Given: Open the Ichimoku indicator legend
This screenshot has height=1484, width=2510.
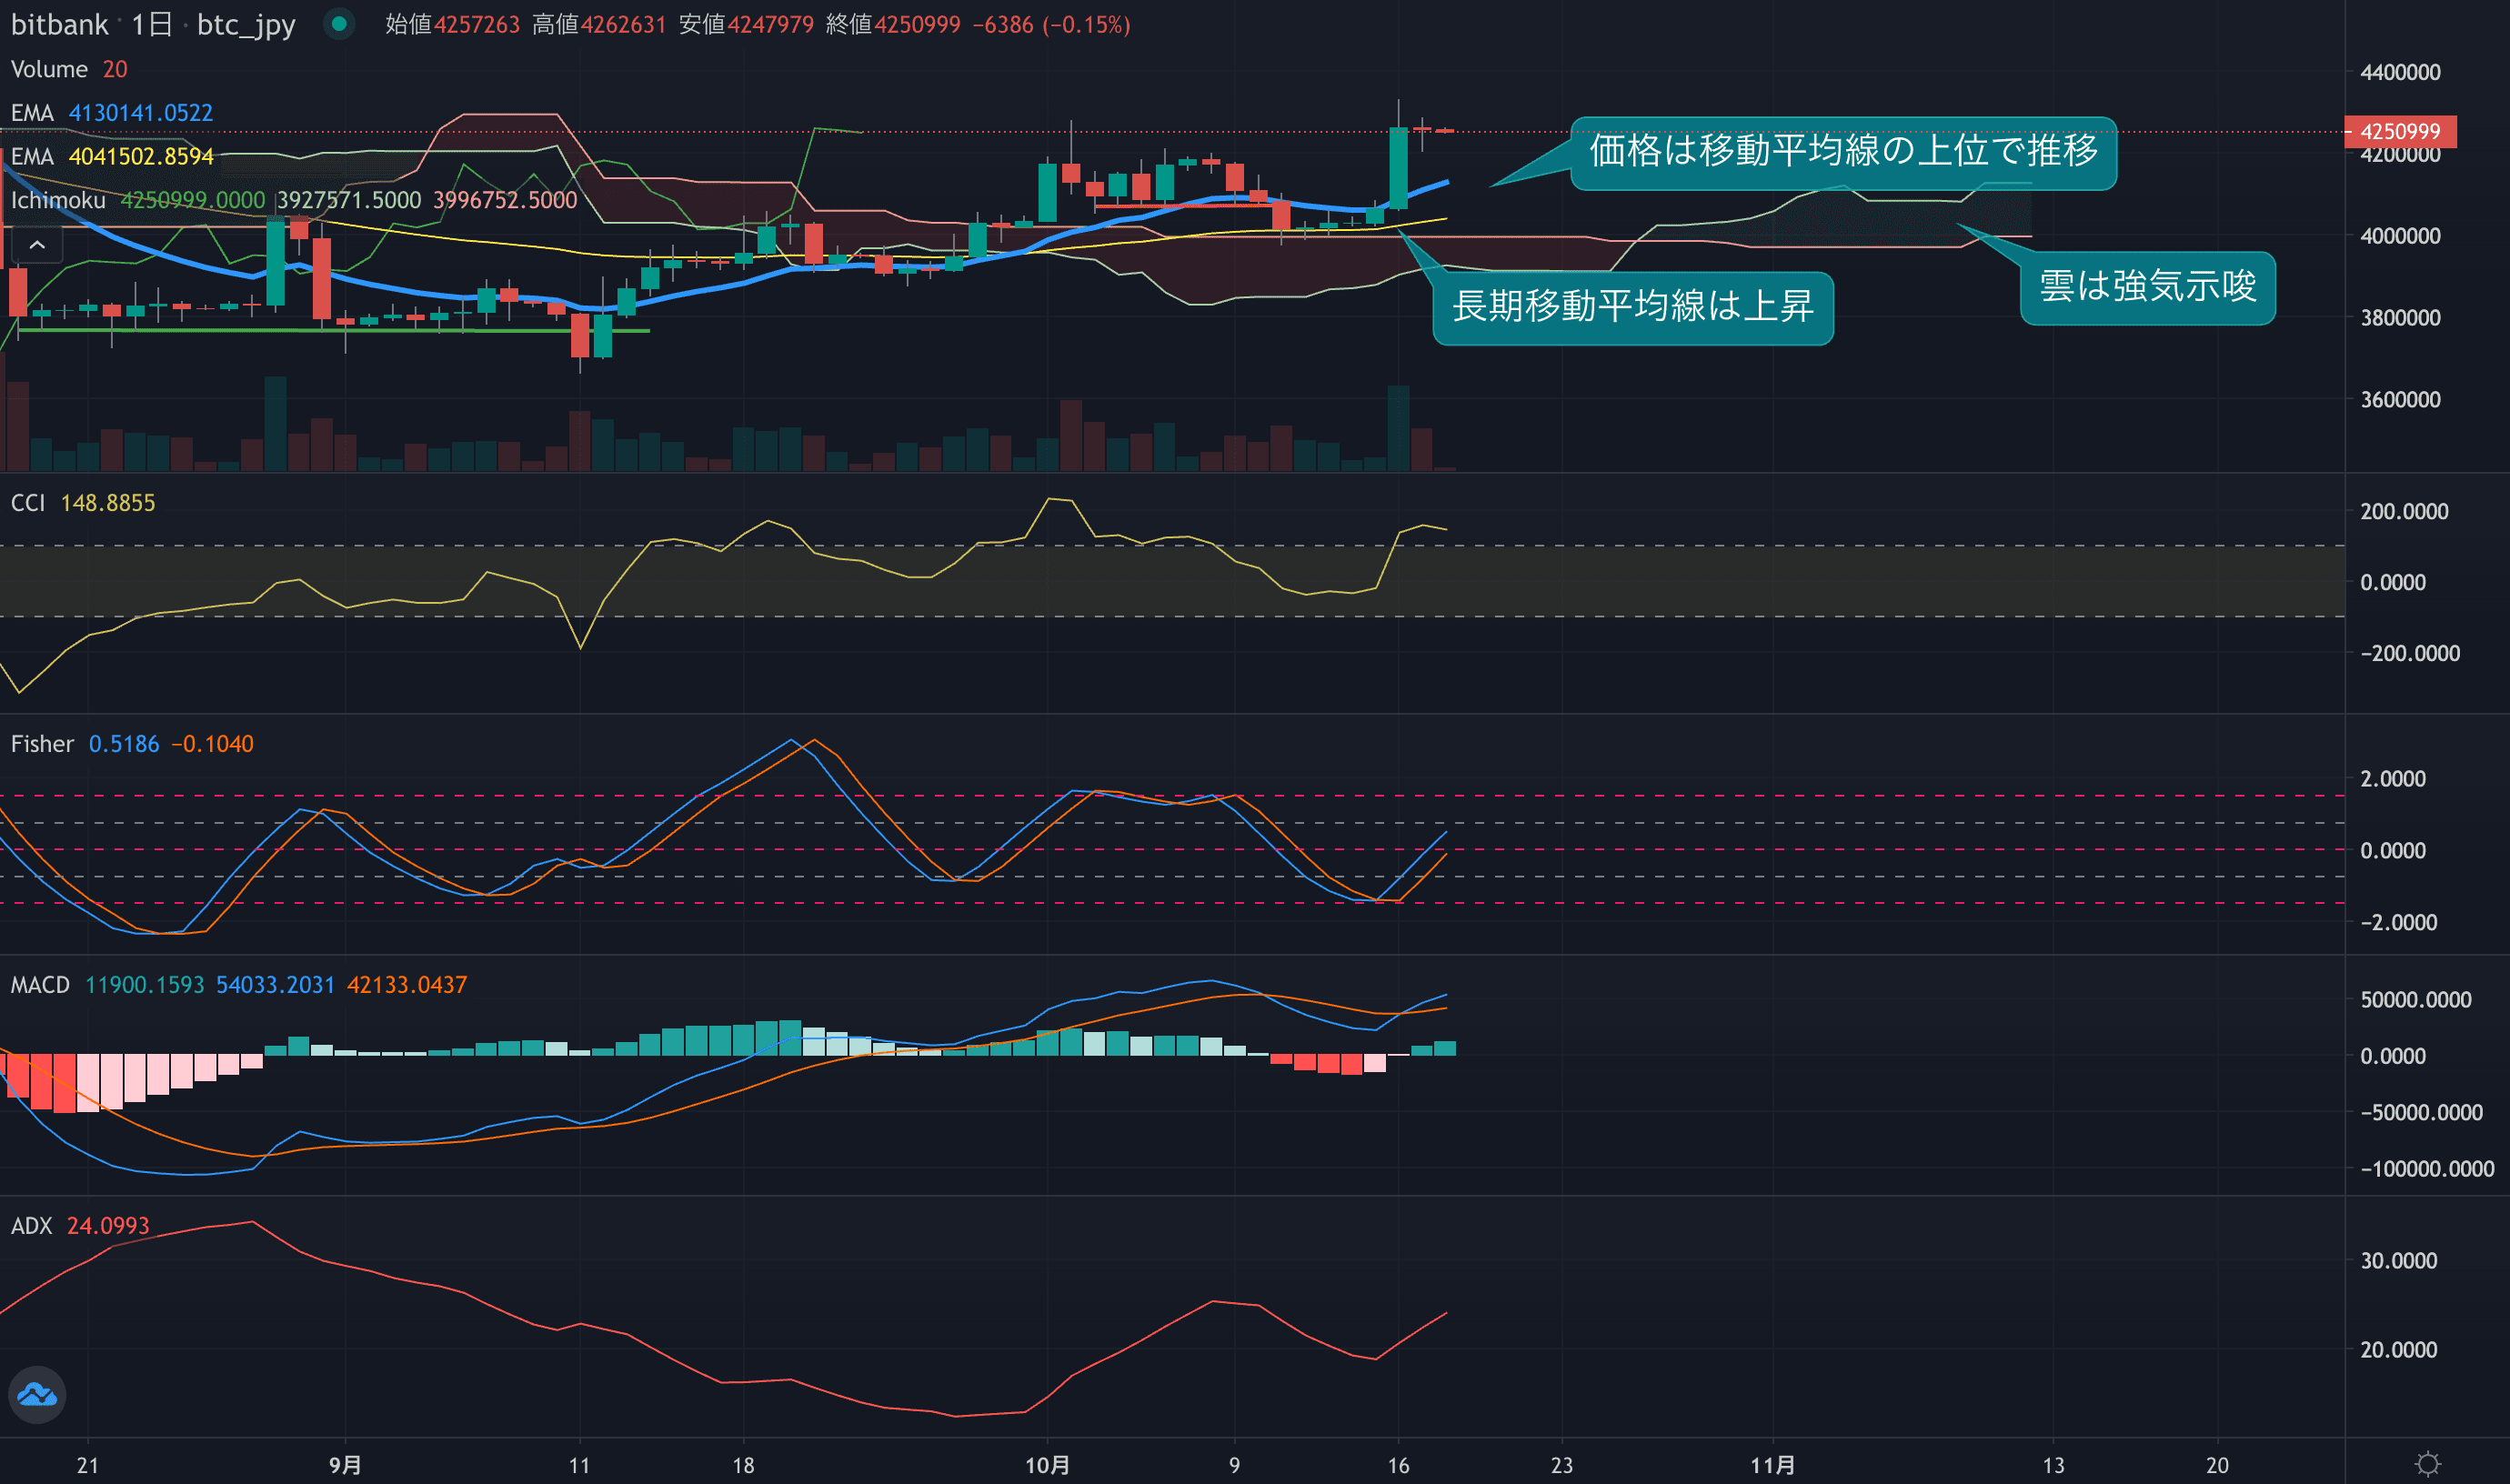Looking at the screenshot, I should click(58, 200).
